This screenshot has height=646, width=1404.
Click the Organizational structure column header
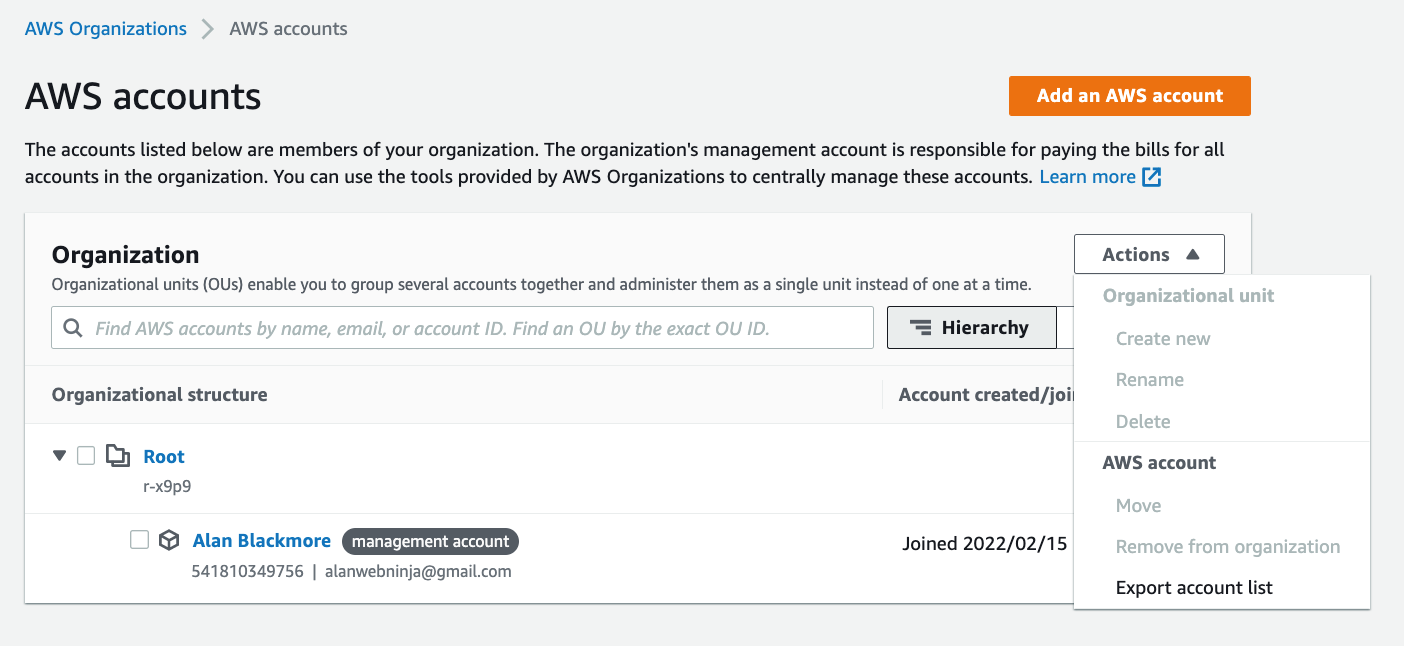tap(160, 395)
